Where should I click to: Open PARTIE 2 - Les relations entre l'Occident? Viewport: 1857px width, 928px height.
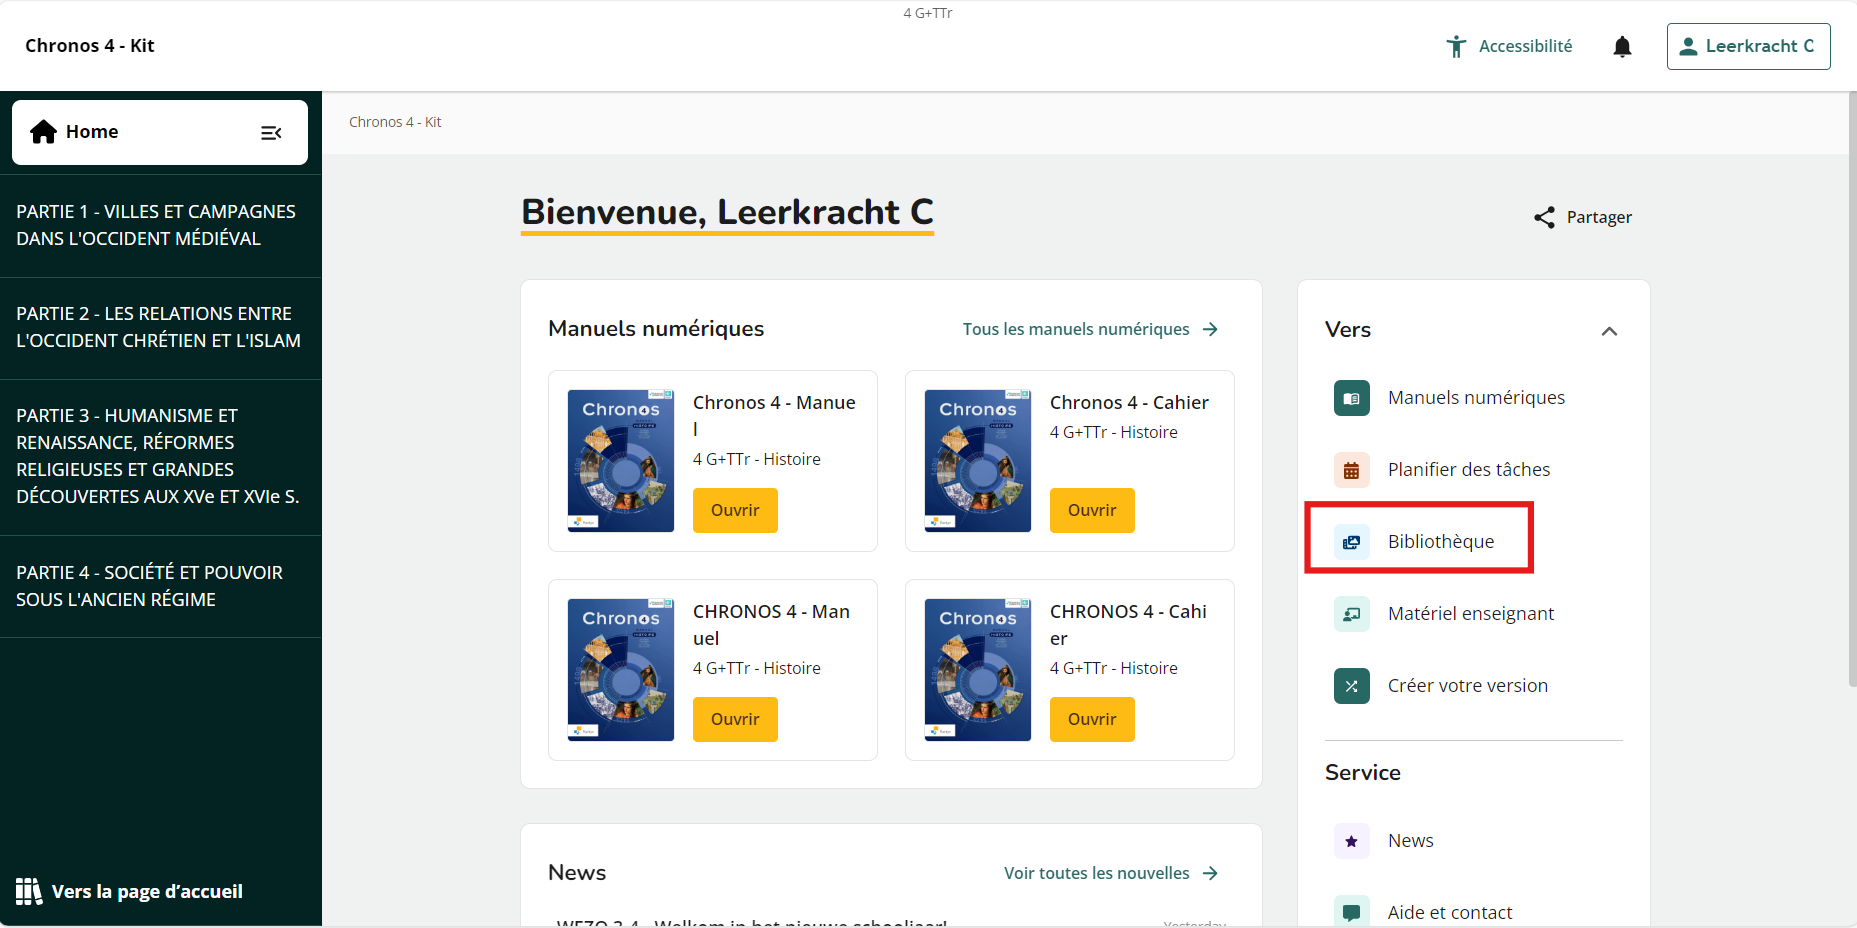(x=161, y=327)
